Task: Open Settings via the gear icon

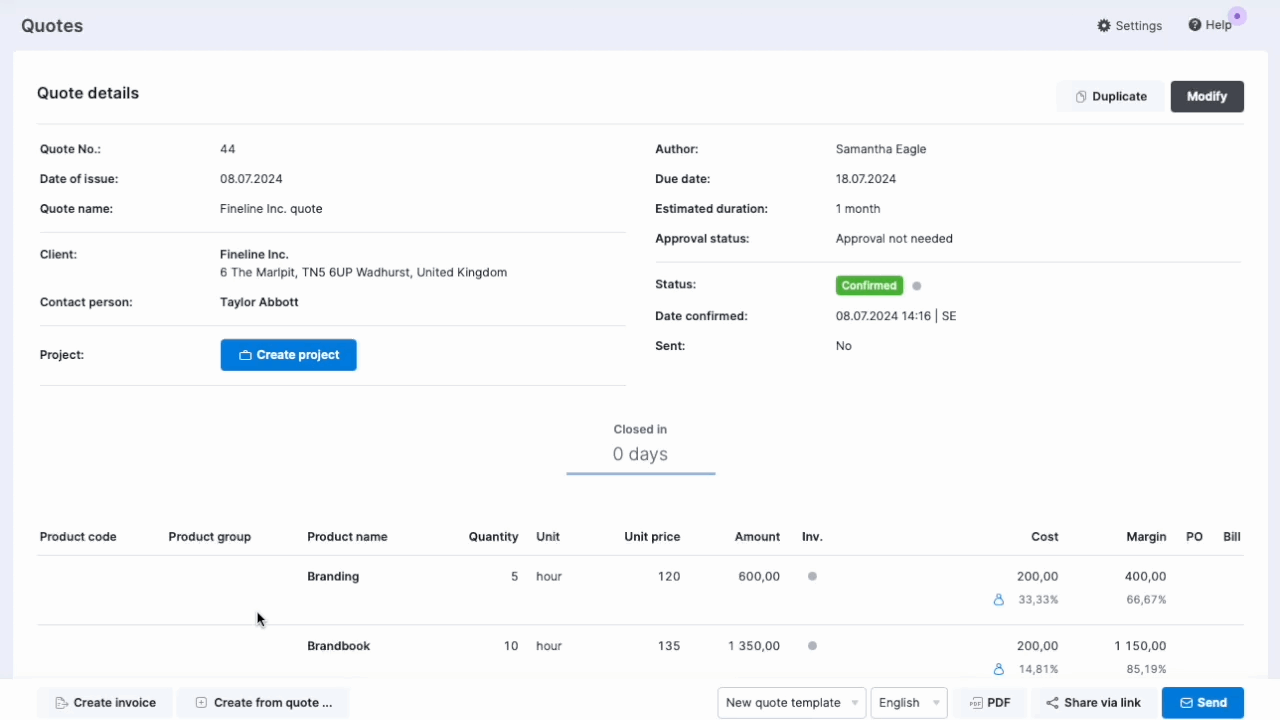Action: (x=1104, y=25)
